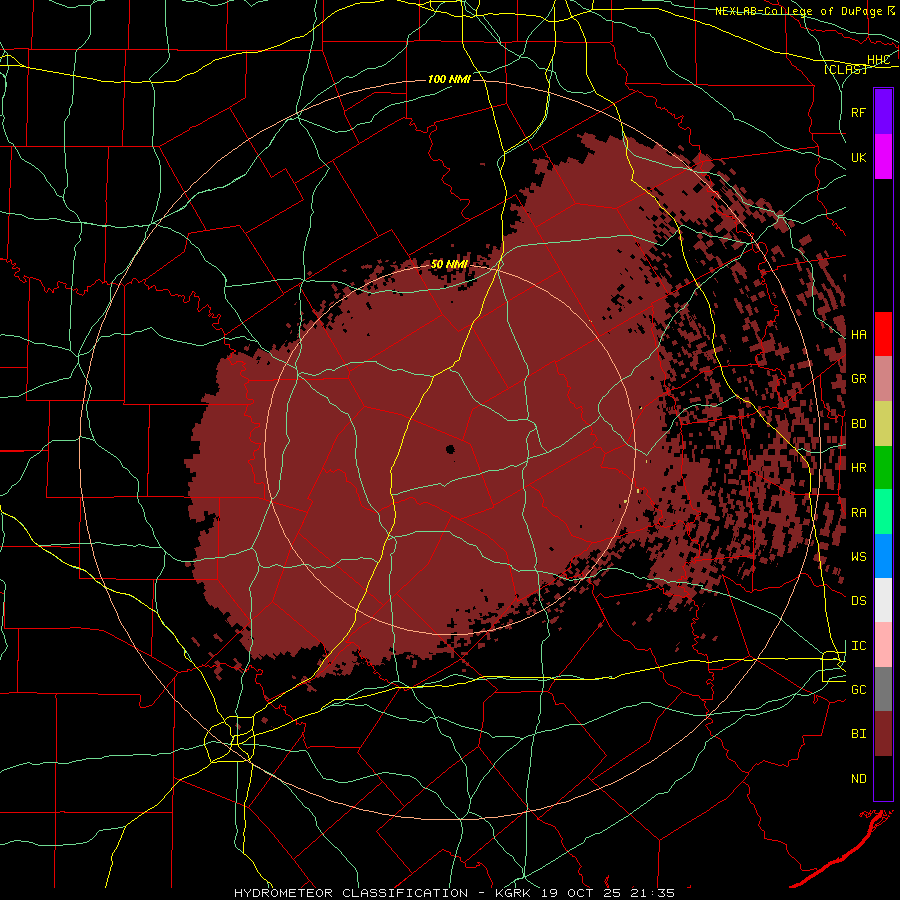
Task: Click the WS legend label
Action: tap(859, 557)
